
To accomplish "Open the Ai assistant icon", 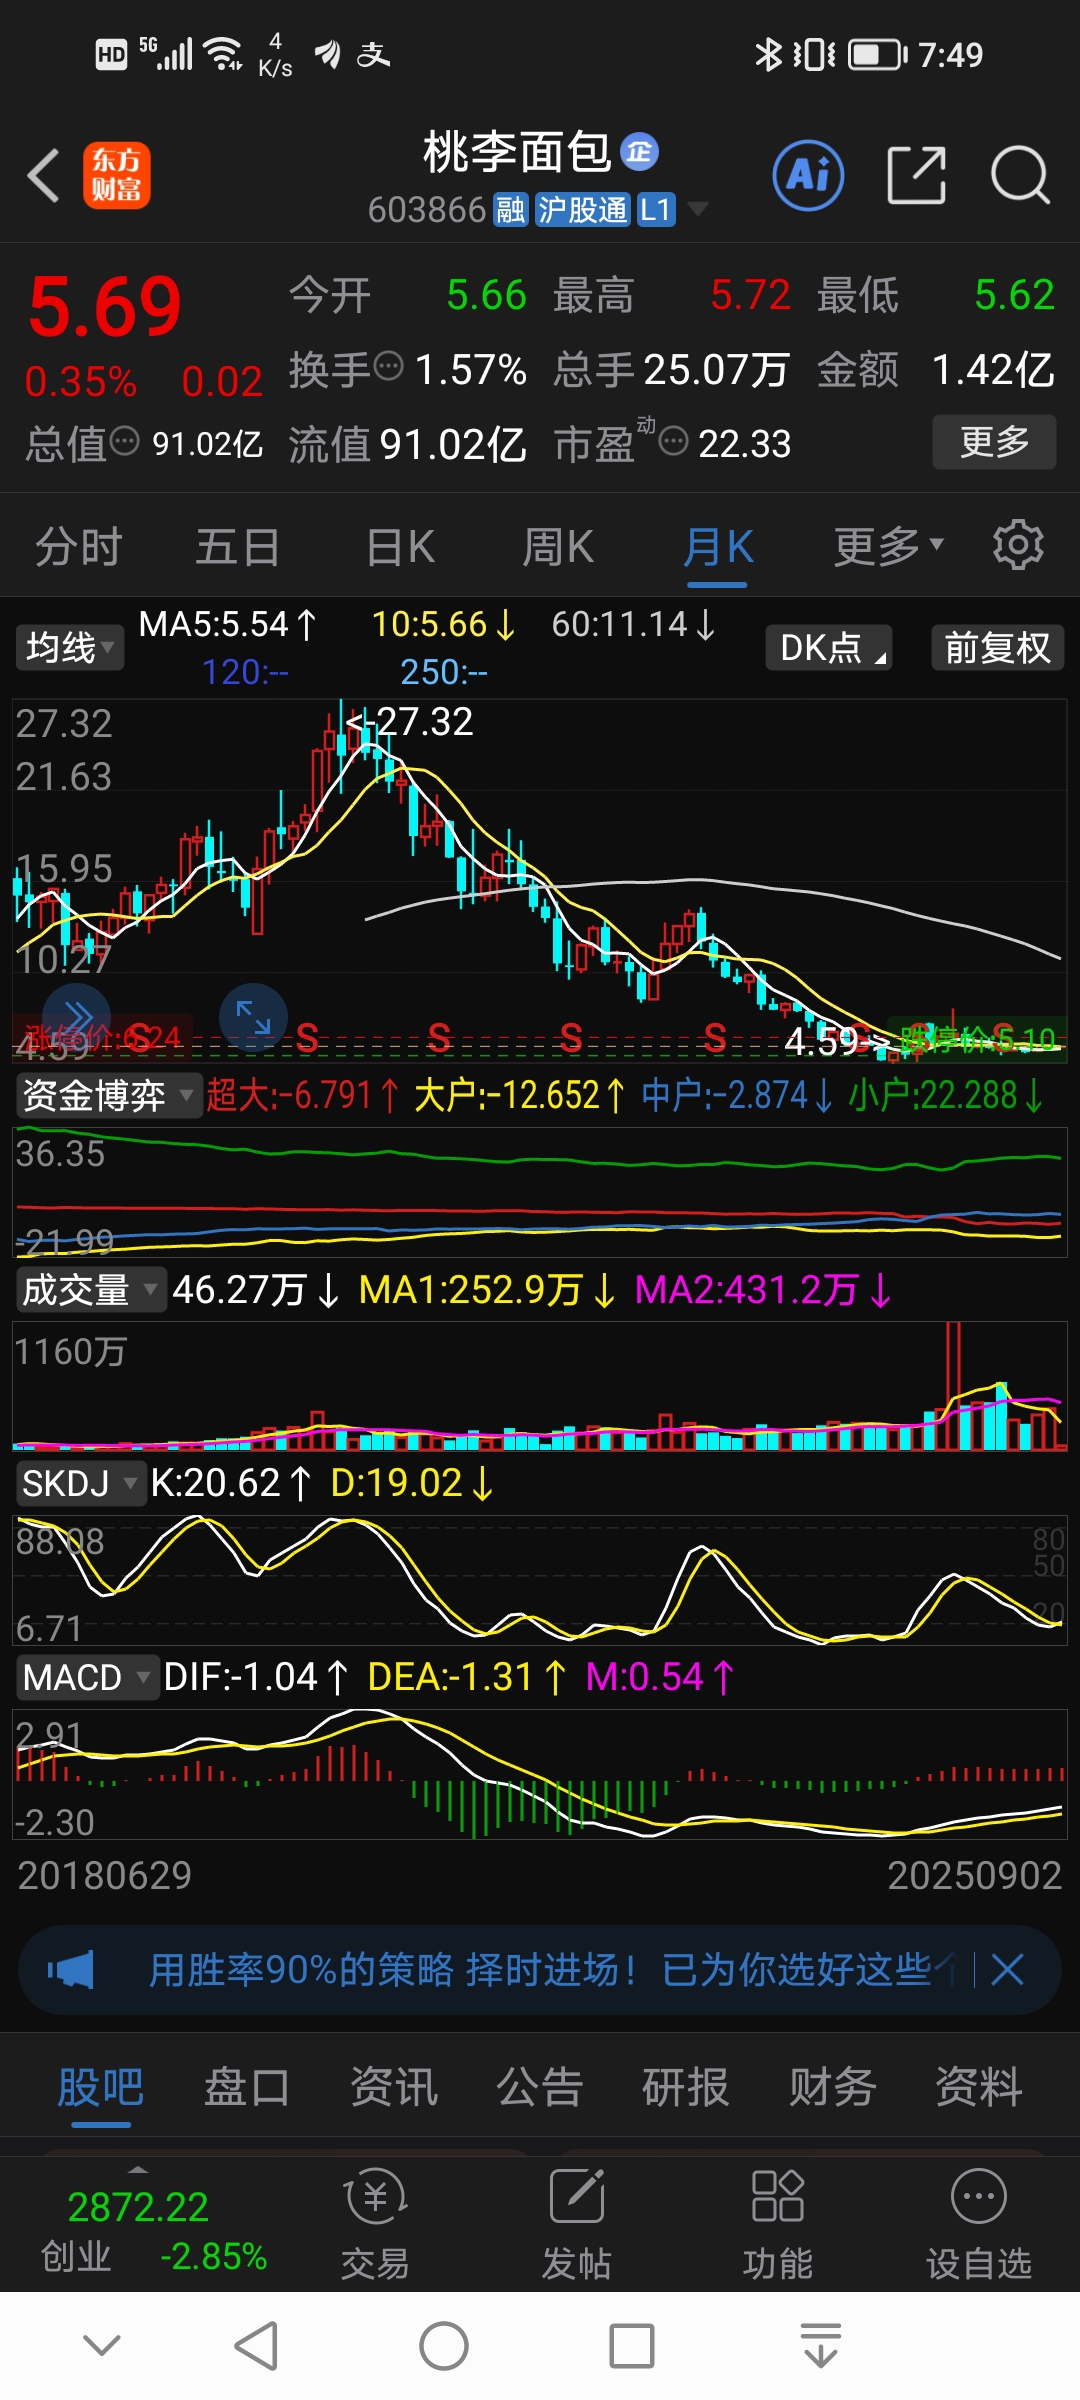I will click(x=808, y=176).
